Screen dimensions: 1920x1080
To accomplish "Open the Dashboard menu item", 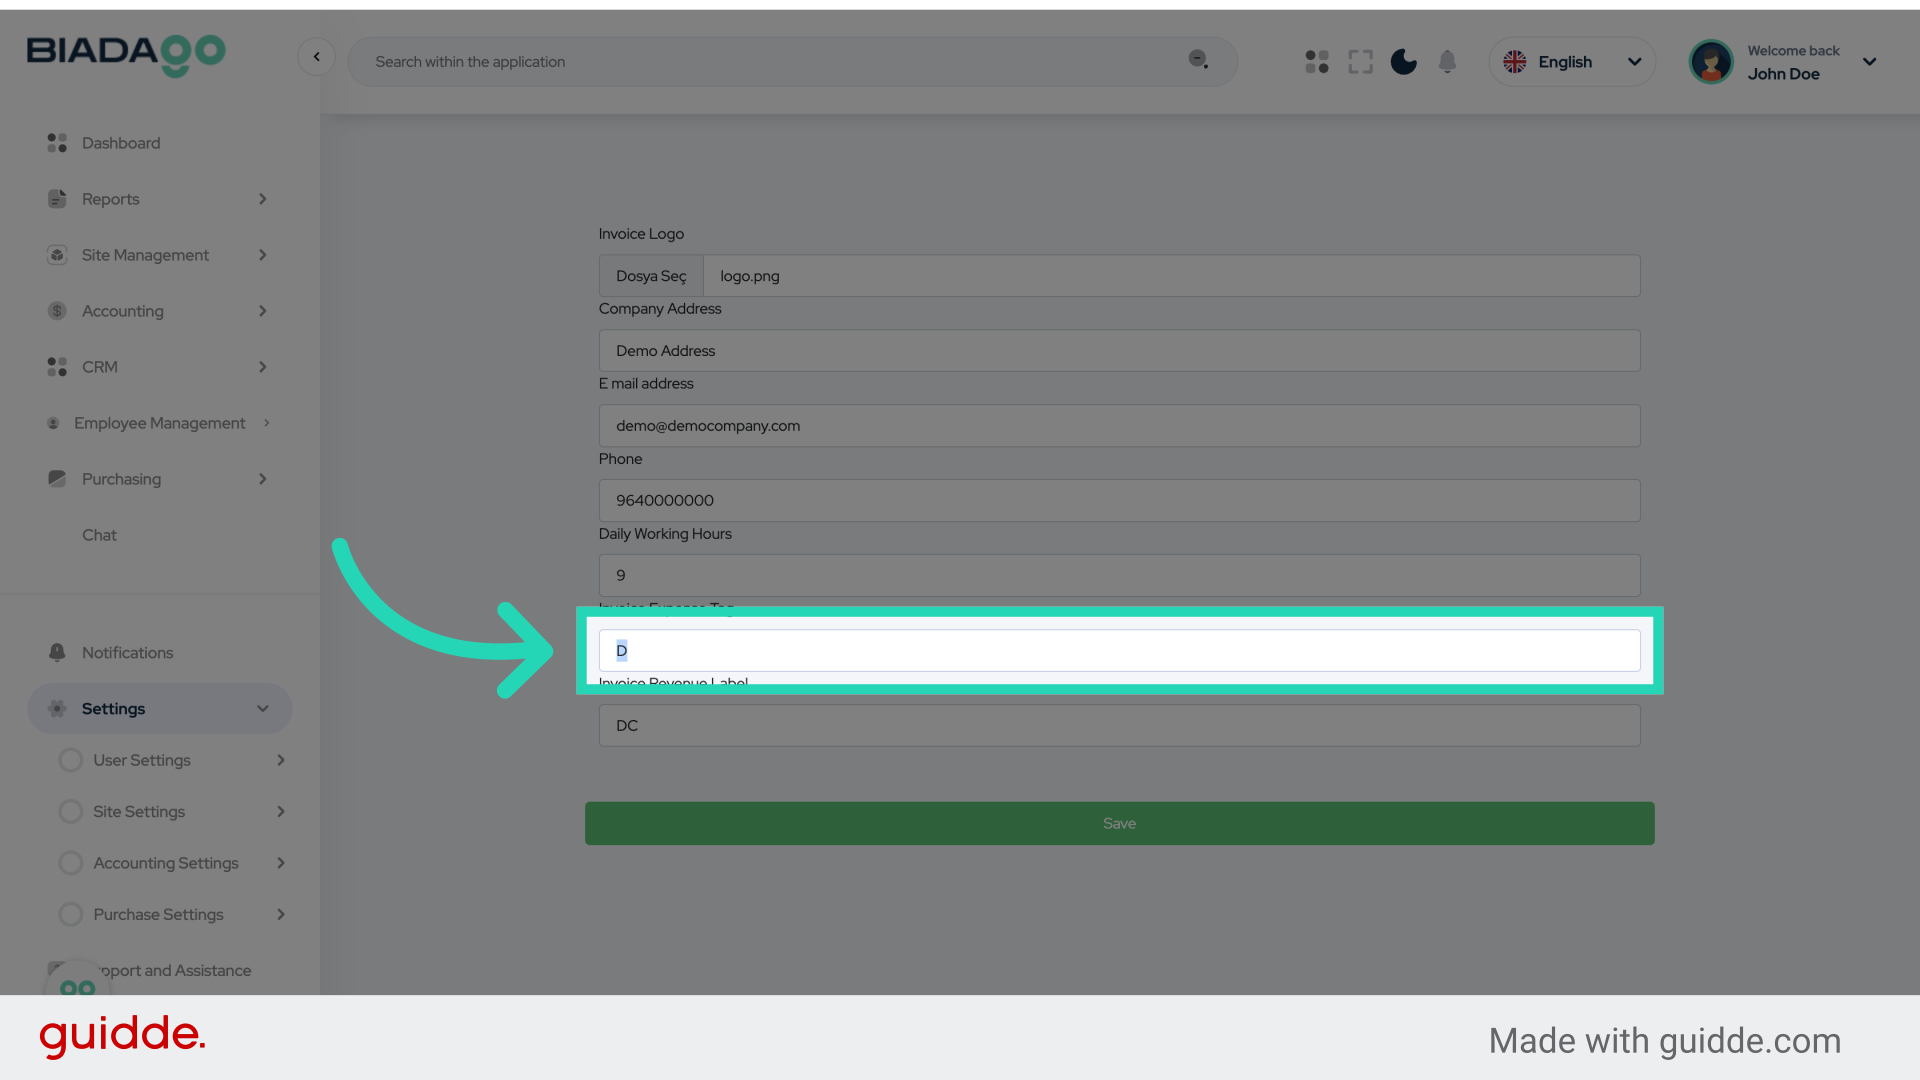I will (x=121, y=143).
